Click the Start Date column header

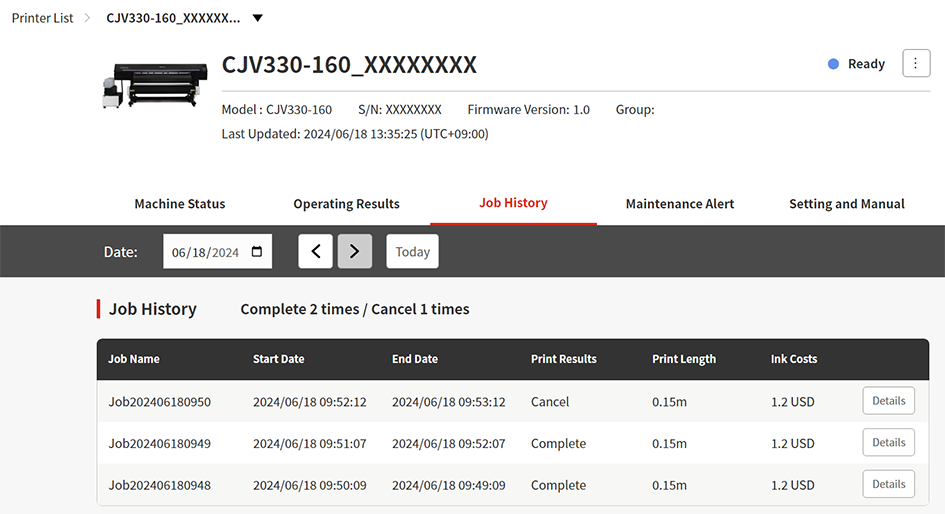click(279, 359)
